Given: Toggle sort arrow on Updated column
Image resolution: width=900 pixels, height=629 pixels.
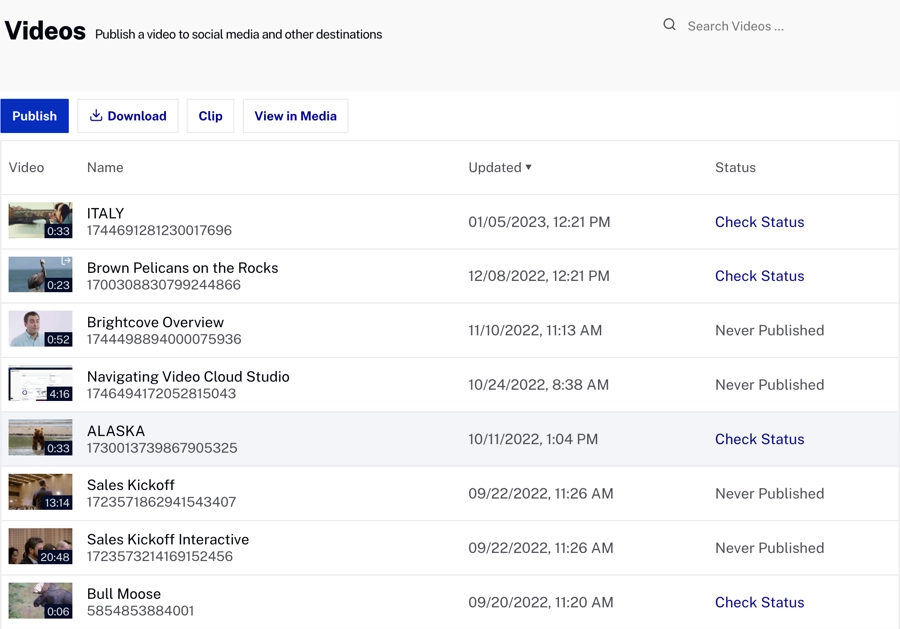Looking at the screenshot, I should coord(529,167).
